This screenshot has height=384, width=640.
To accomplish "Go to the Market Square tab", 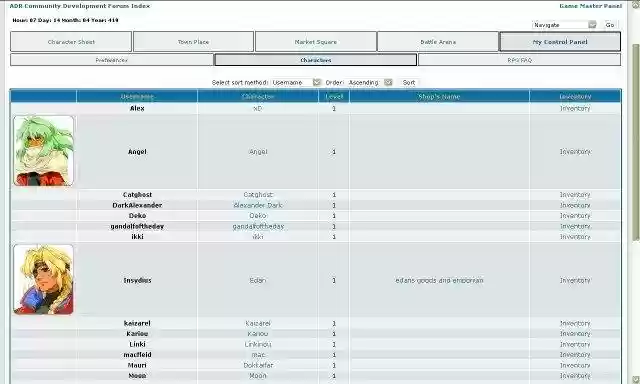I will tap(316, 42).
